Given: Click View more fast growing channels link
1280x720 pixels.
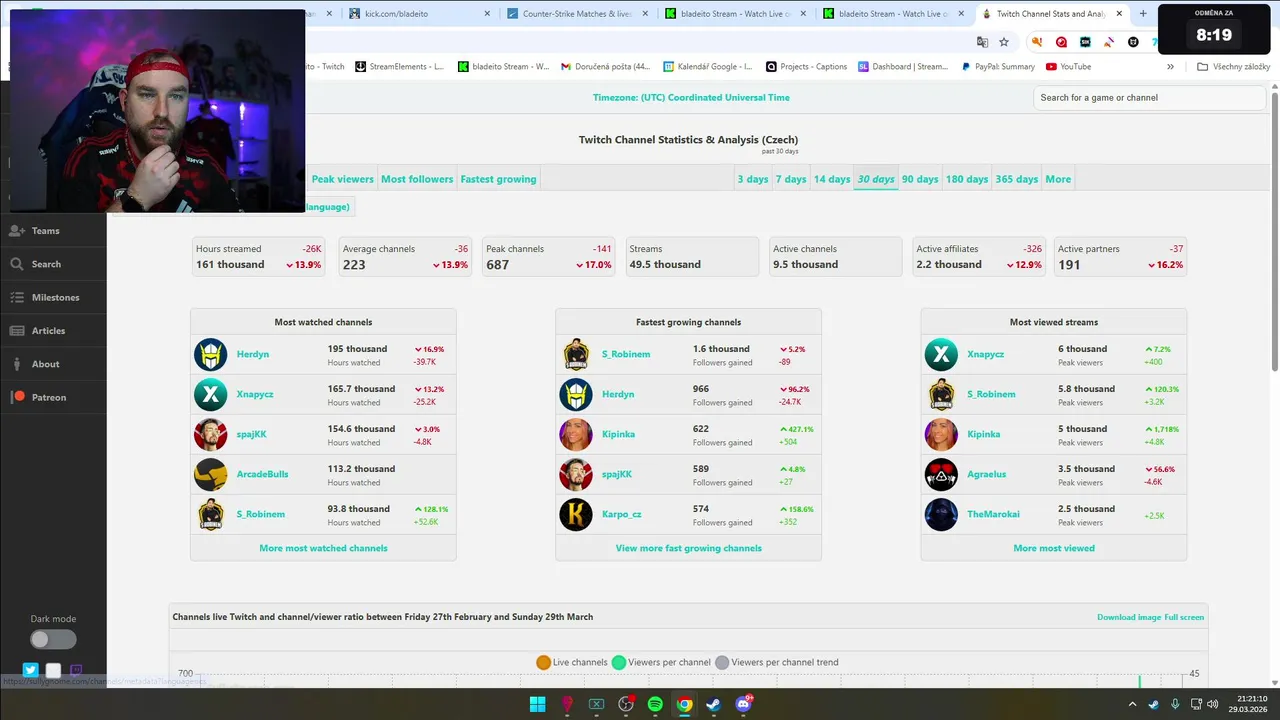Looking at the screenshot, I should coord(688,548).
